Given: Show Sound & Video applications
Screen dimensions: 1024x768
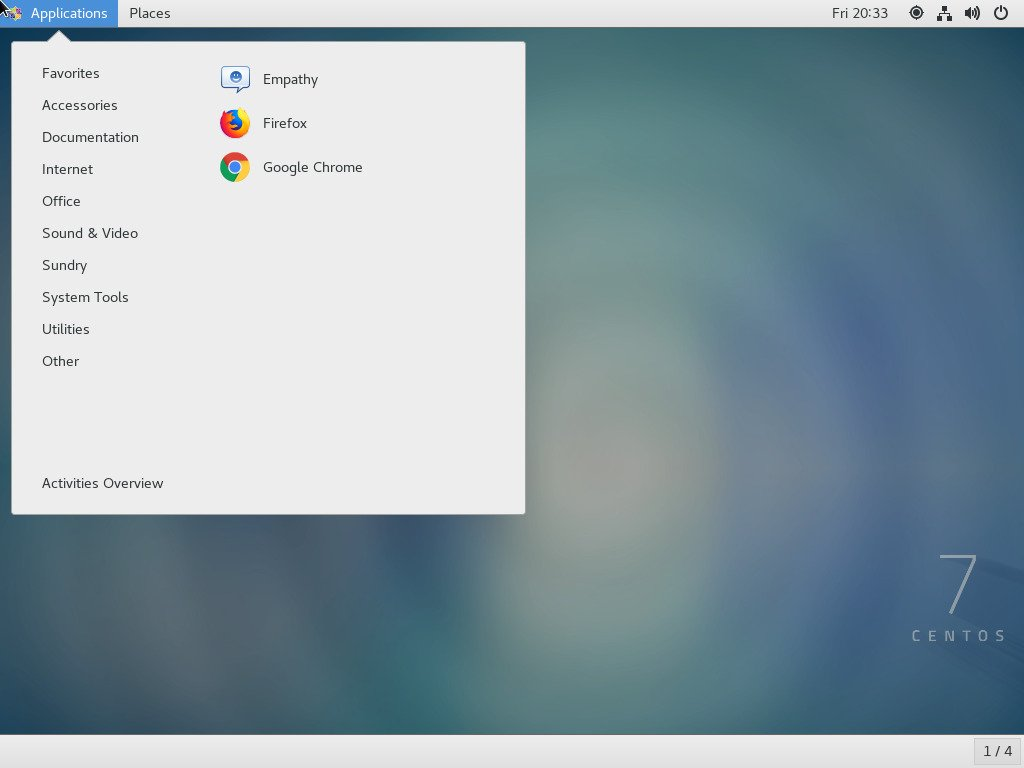Looking at the screenshot, I should [x=90, y=233].
